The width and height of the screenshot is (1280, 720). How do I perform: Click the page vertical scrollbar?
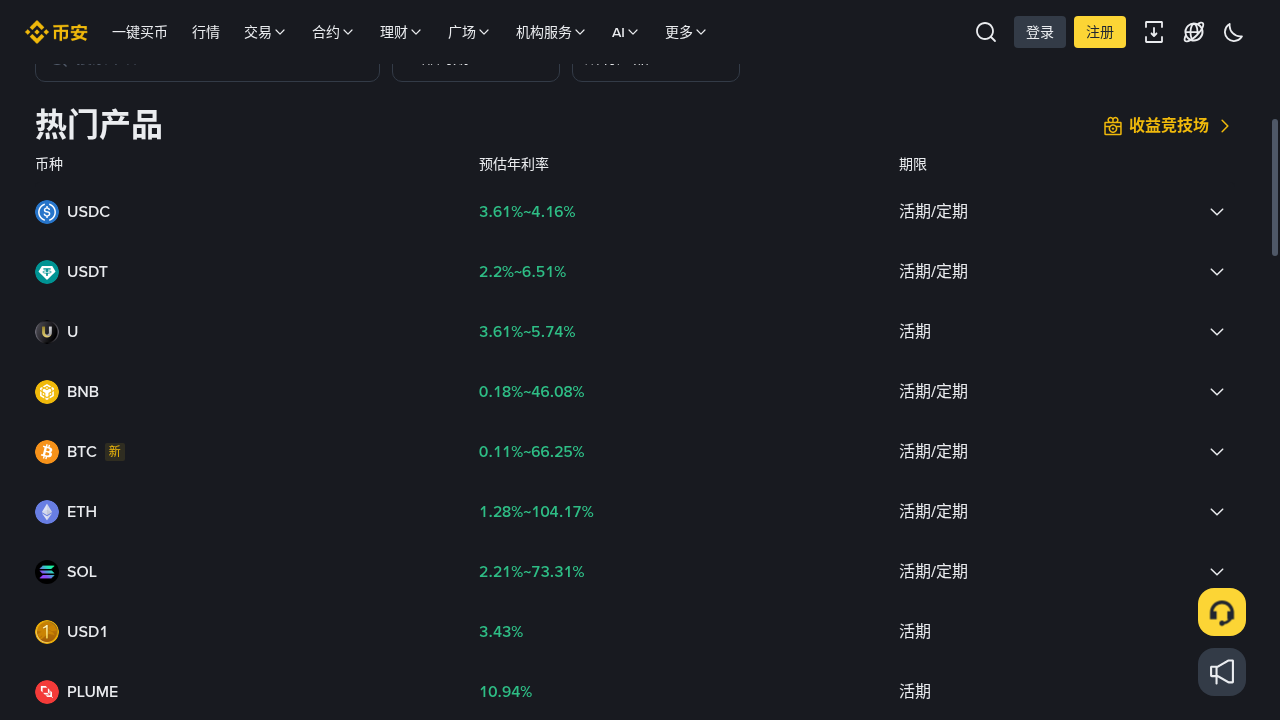point(1275,188)
